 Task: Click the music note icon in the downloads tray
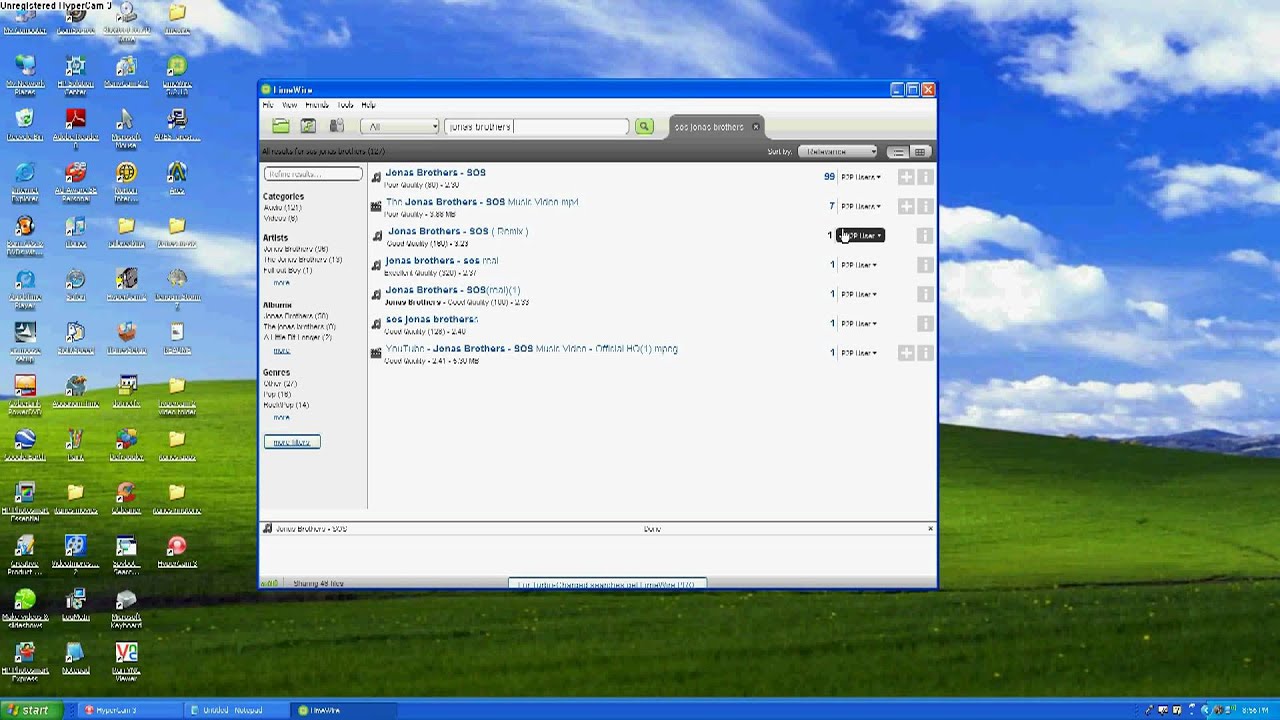(267, 528)
